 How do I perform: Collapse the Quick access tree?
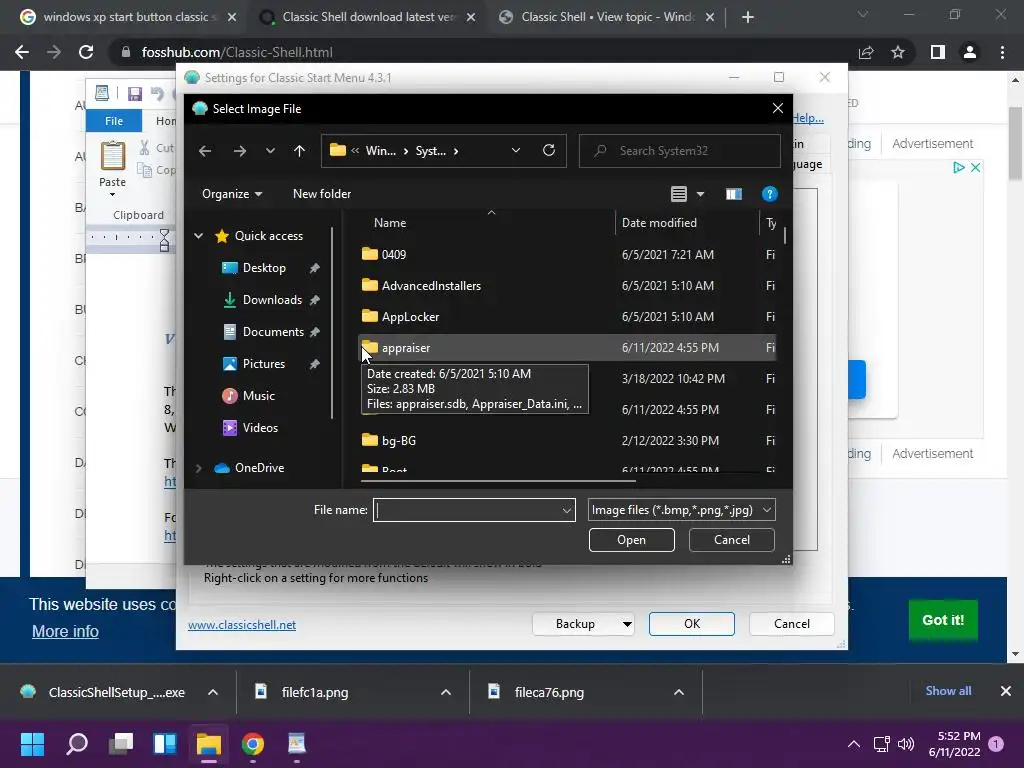point(199,236)
